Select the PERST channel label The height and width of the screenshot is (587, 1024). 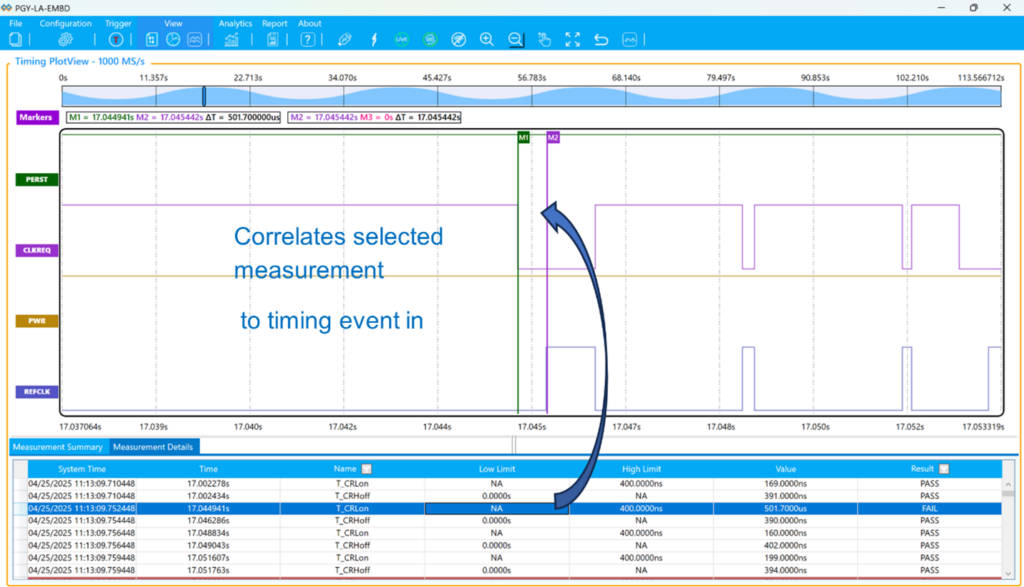point(37,180)
